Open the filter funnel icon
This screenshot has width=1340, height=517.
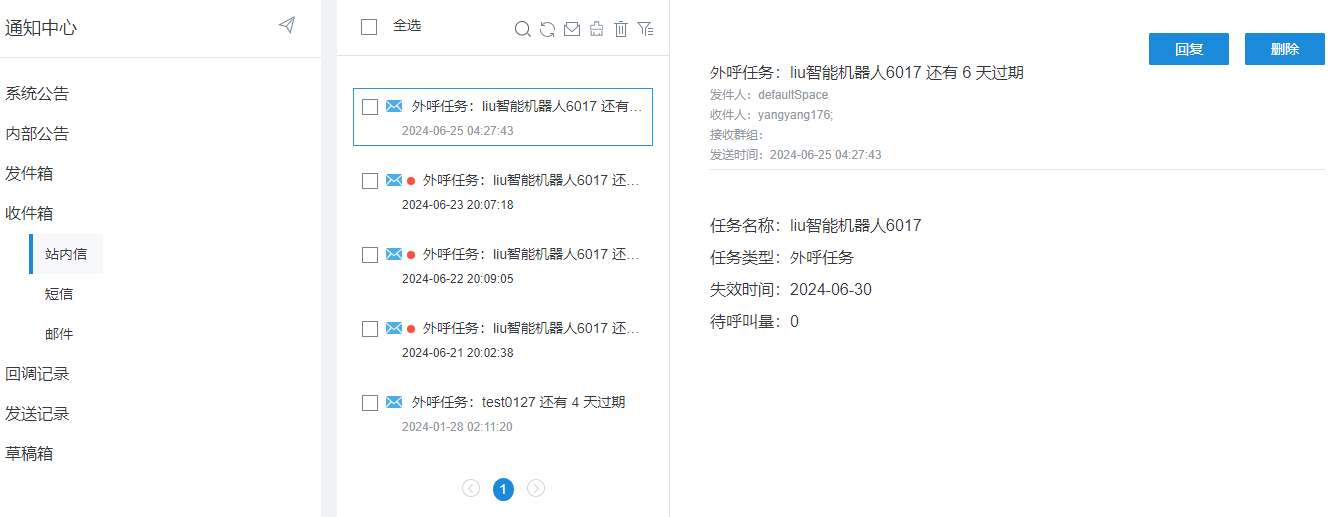[x=645, y=29]
